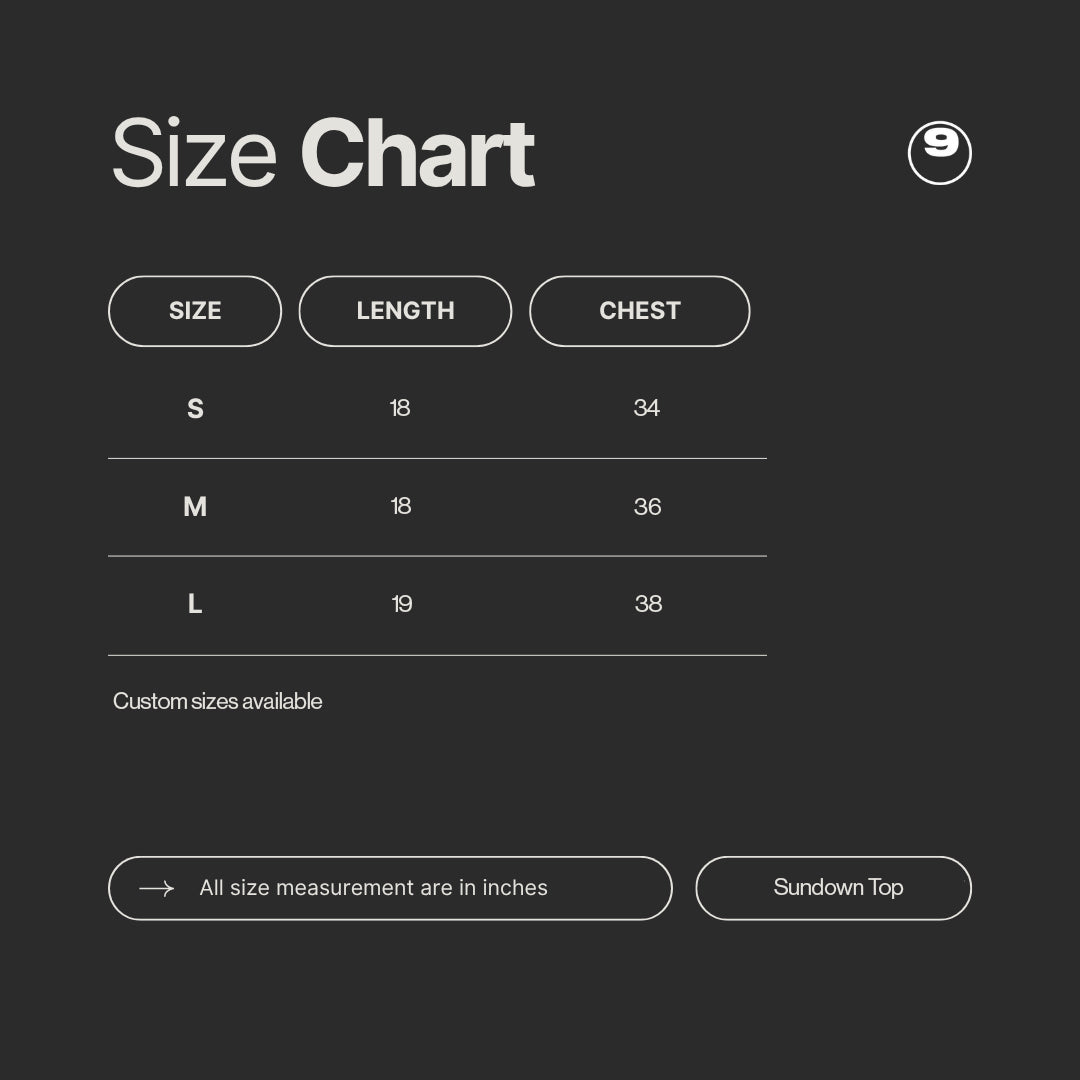This screenshot has width=1080, height=1080.
Task: Select the CHEST column header pill
Action: point(639,311)
